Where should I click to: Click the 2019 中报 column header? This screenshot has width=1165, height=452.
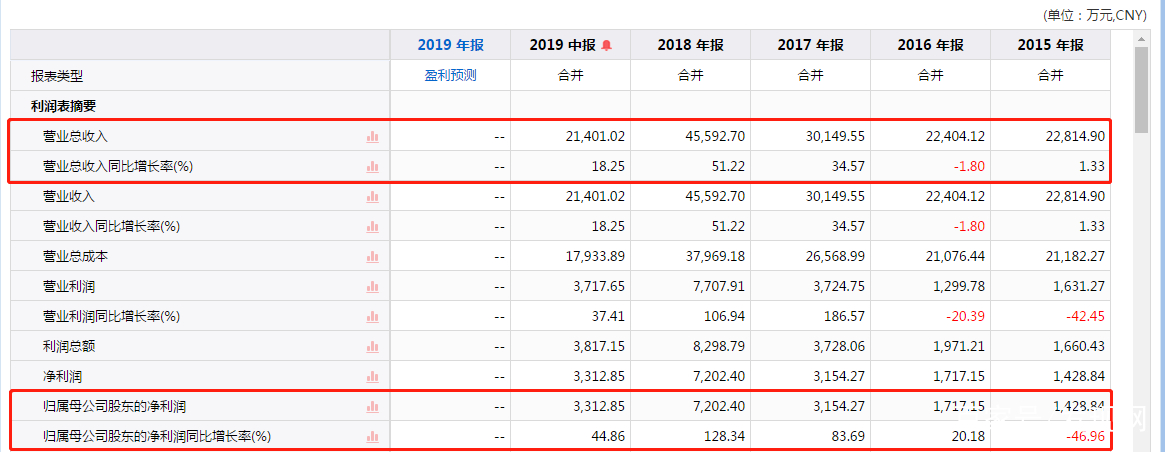562,45
